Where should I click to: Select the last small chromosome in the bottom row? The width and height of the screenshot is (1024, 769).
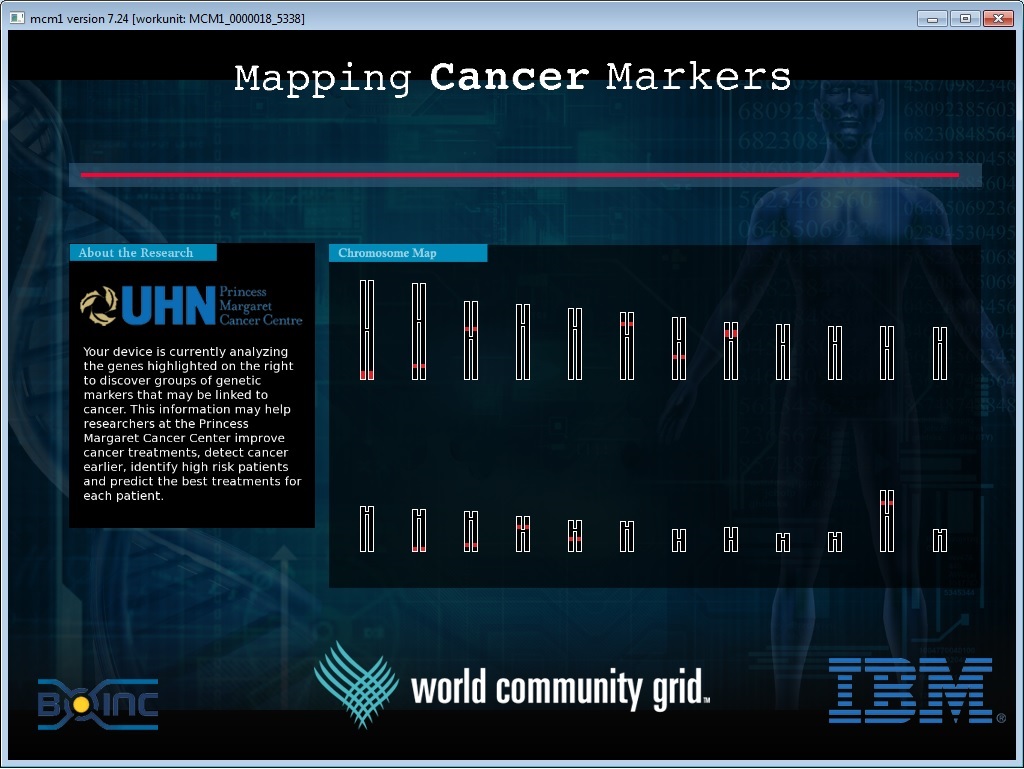[x=940, y=541]
